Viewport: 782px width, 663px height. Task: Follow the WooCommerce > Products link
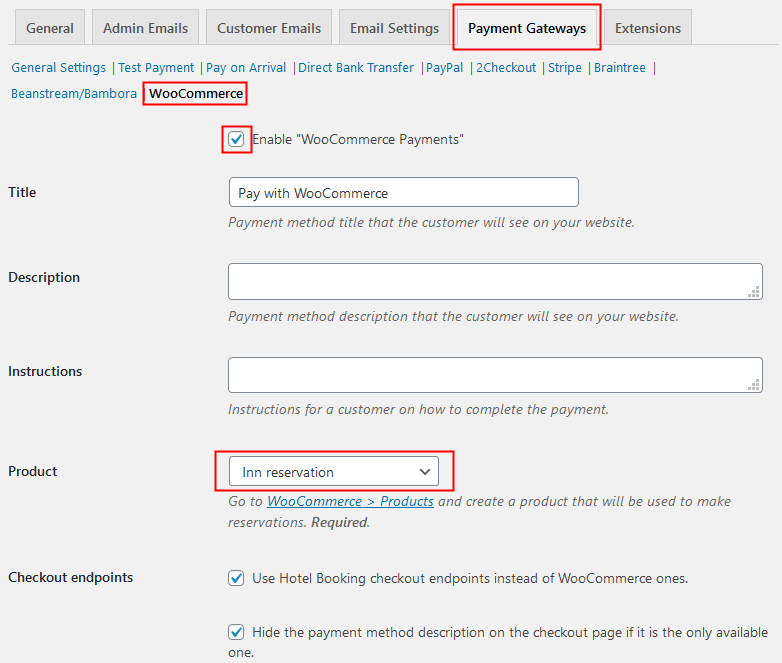point(350,501)
